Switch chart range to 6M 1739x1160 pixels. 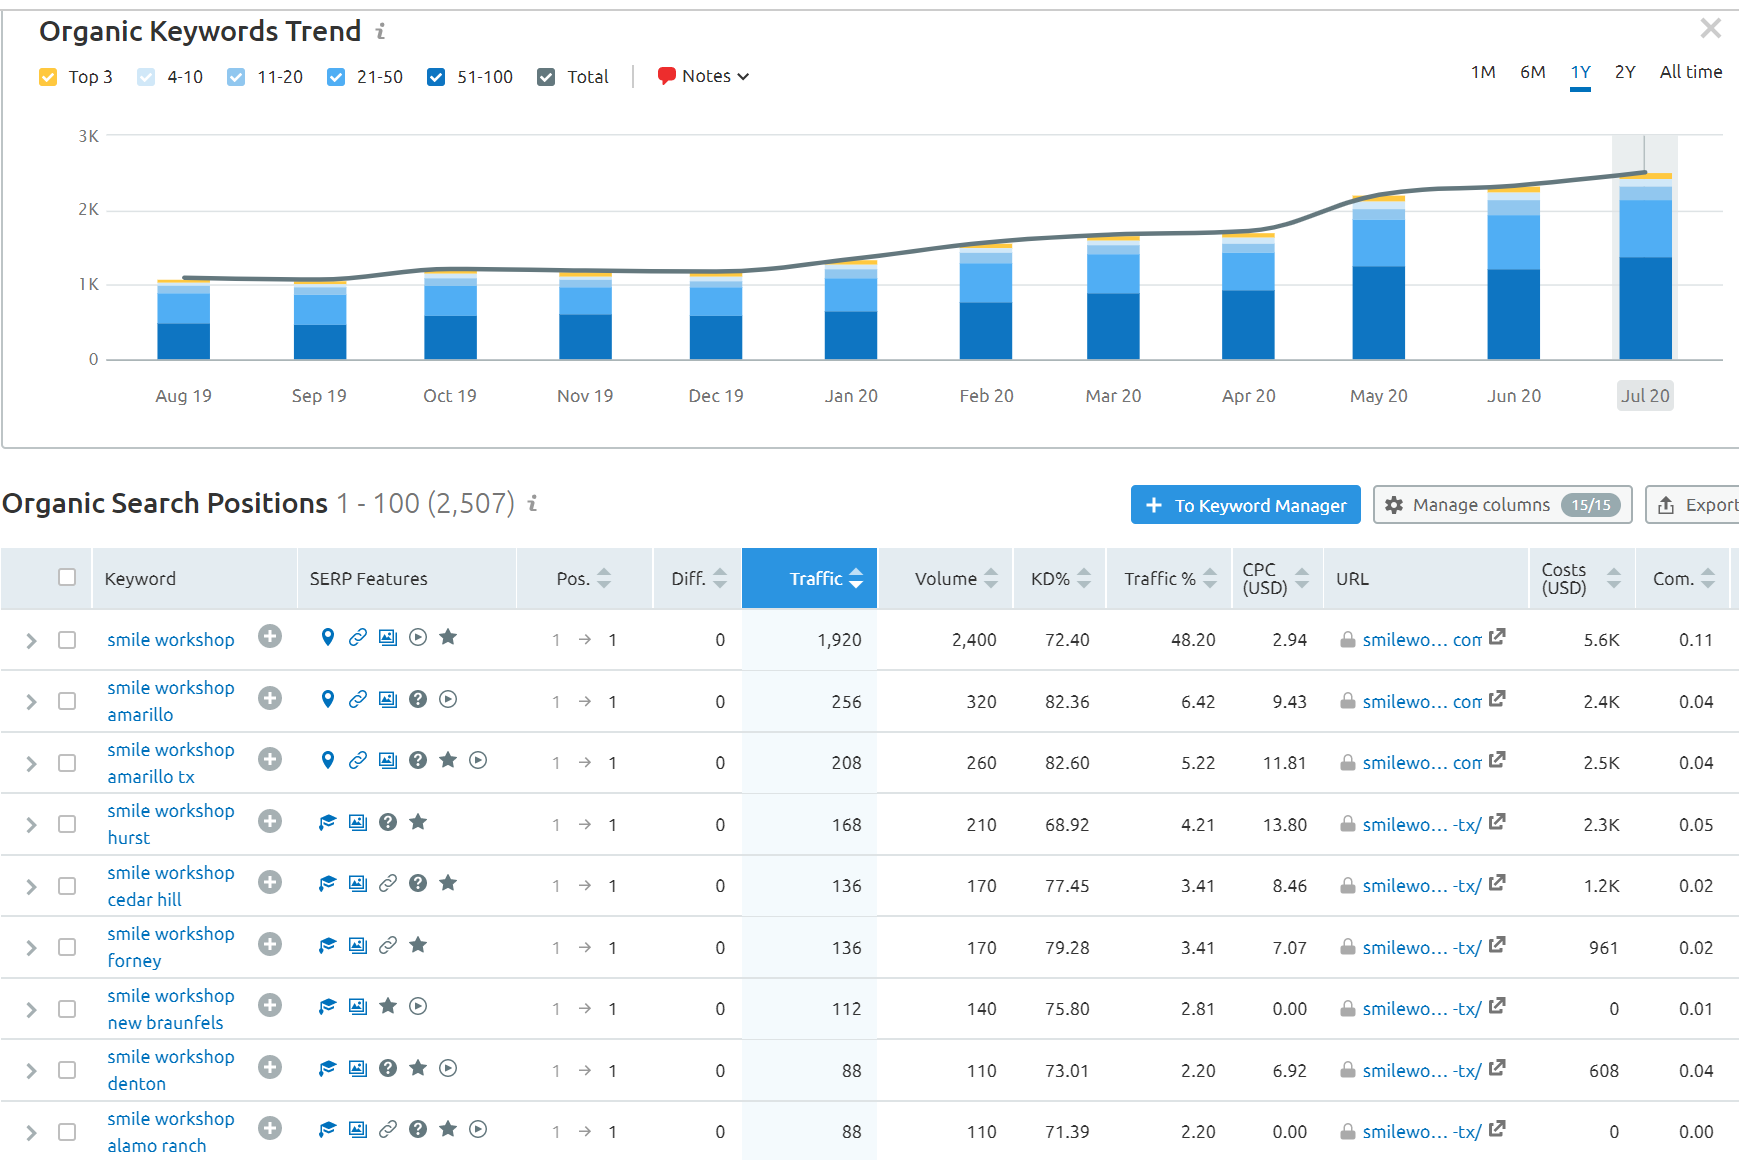tap(1532, 72)
